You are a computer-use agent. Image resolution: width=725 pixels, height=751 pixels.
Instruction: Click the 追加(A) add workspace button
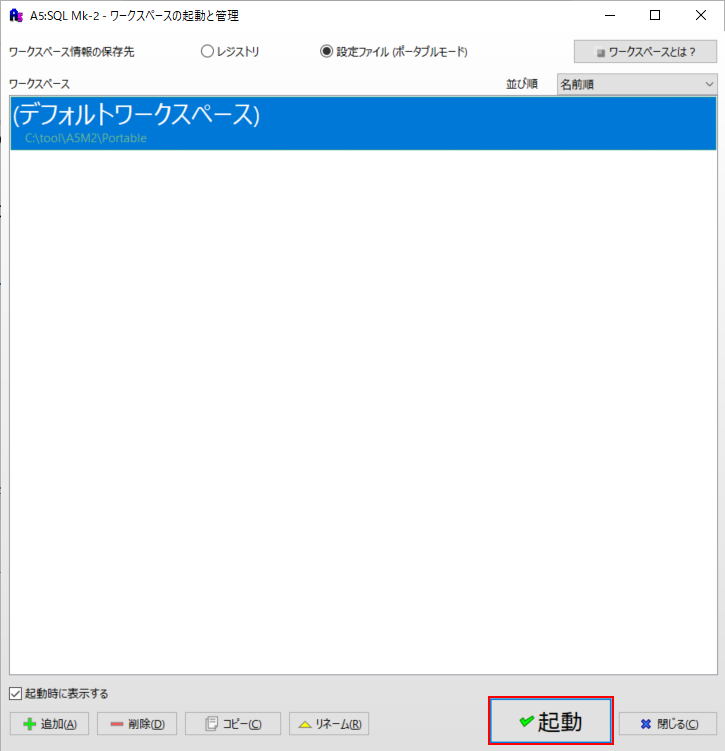(x=49, y=724)
